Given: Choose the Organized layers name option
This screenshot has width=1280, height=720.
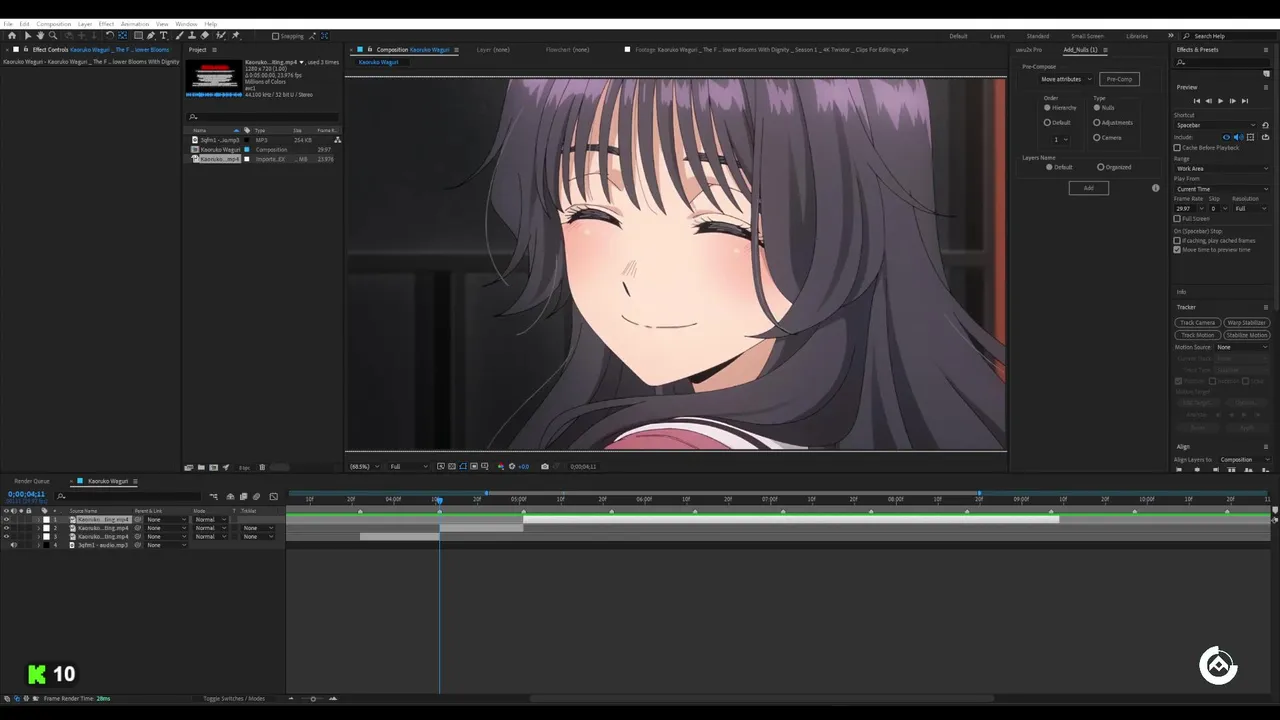Looking at the screenshot, I should 1101,167.
